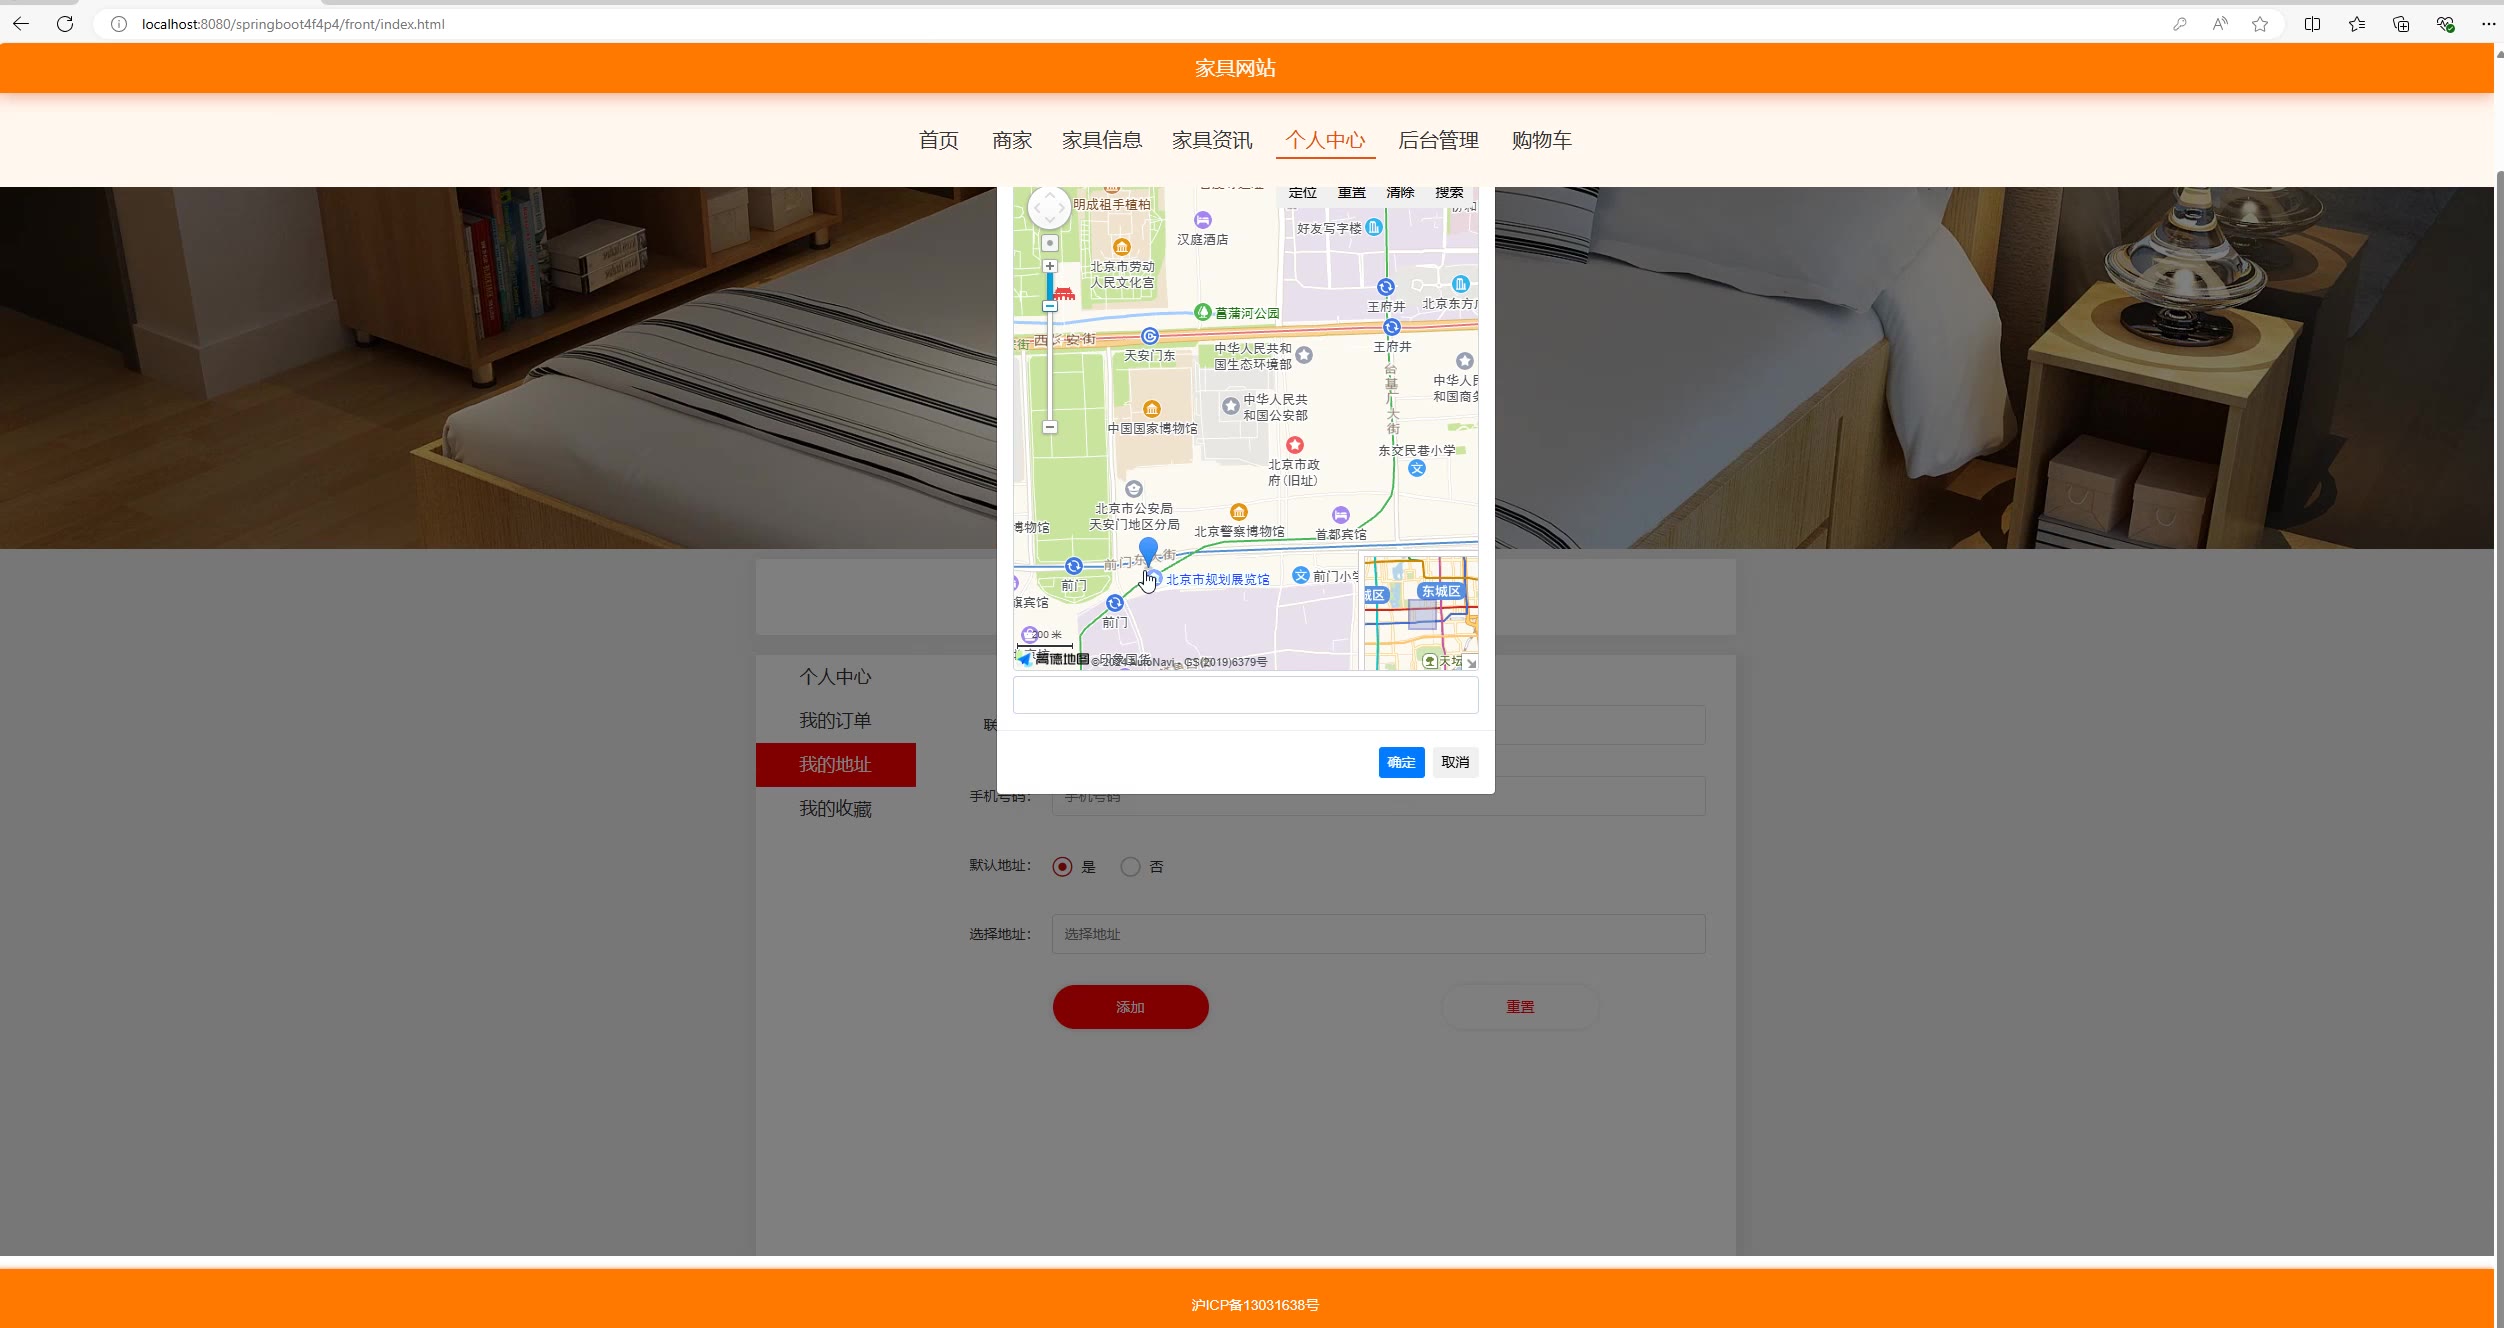The width and height of the screenshot is (2504, 1328).
Task: Open 后台管理 navigation item
Action: pyautogui.click(x=1438, y=141)
